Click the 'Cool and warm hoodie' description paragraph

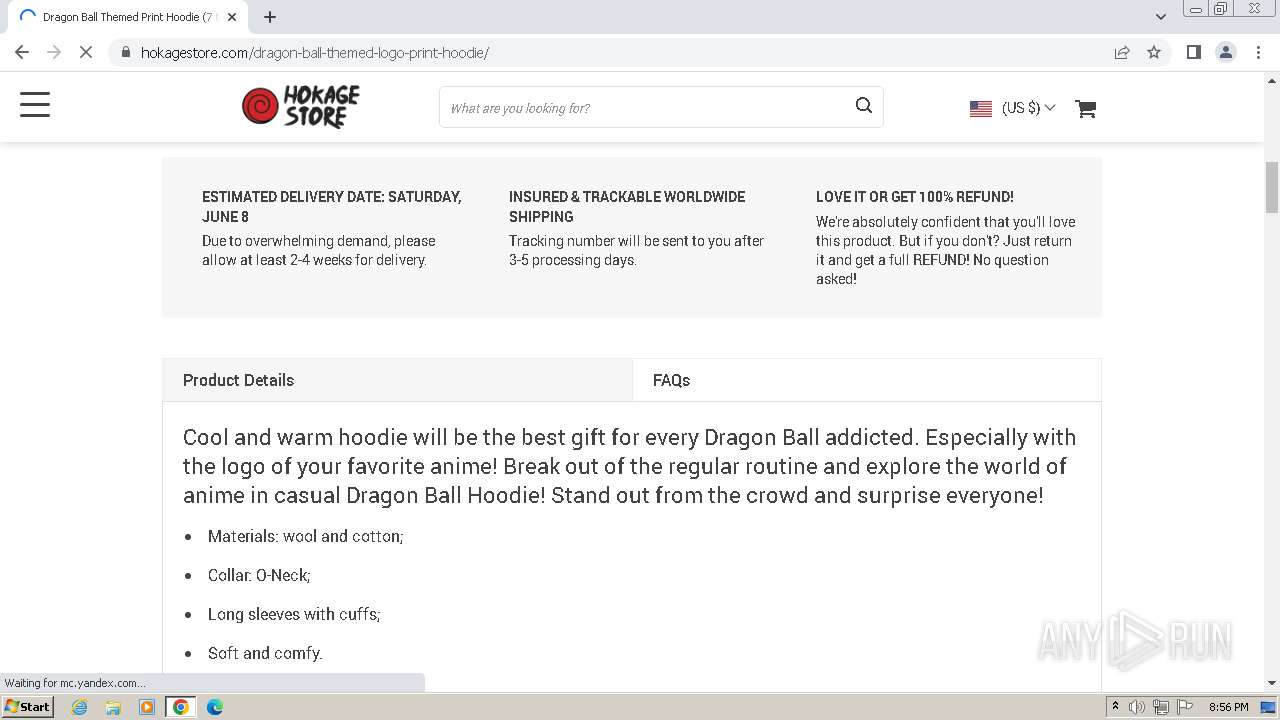pyautogui.click(x=630, y=466)
